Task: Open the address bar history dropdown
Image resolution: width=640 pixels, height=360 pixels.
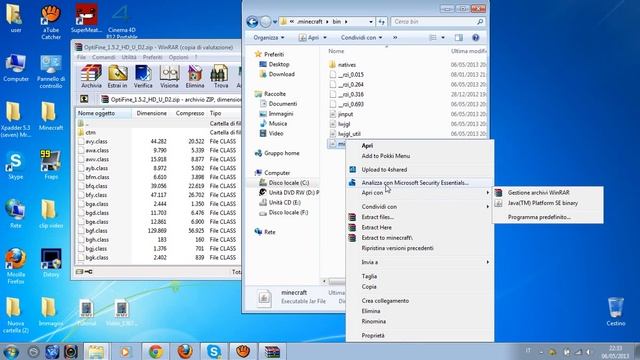Action: point(371,22)
